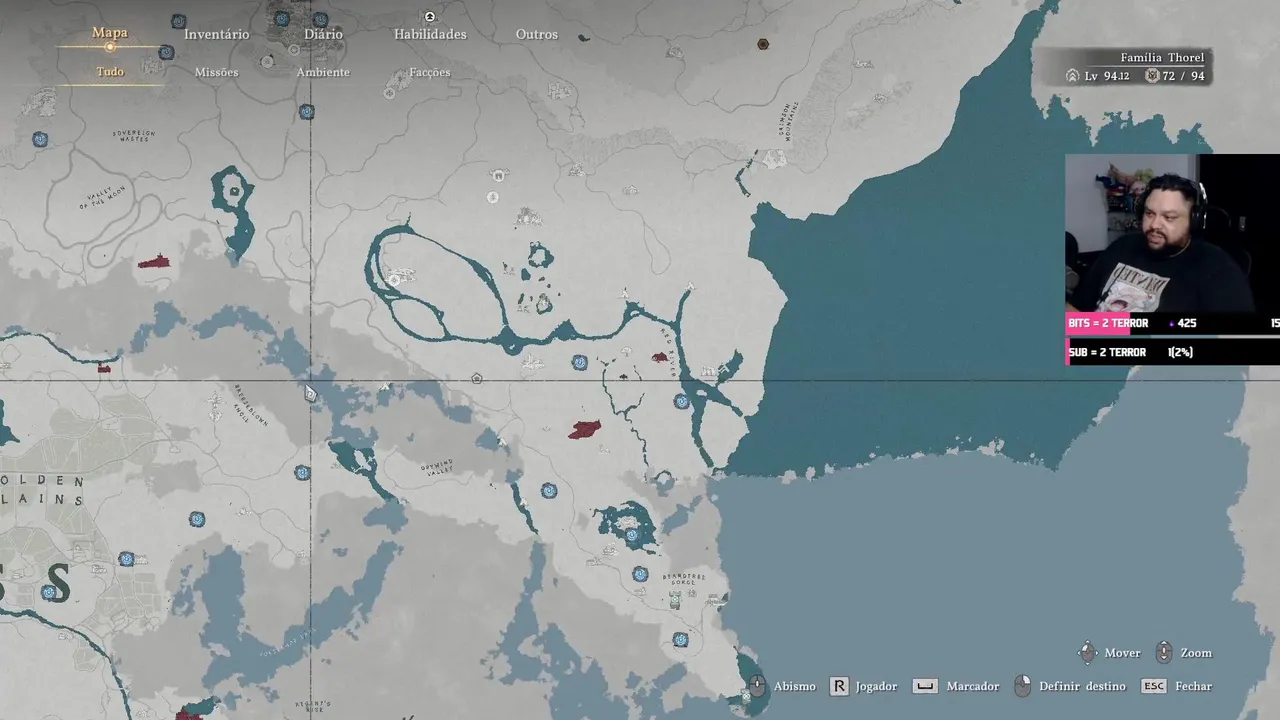
Task: Select the red region near Valley of the Moon
Action: point(154,262)
